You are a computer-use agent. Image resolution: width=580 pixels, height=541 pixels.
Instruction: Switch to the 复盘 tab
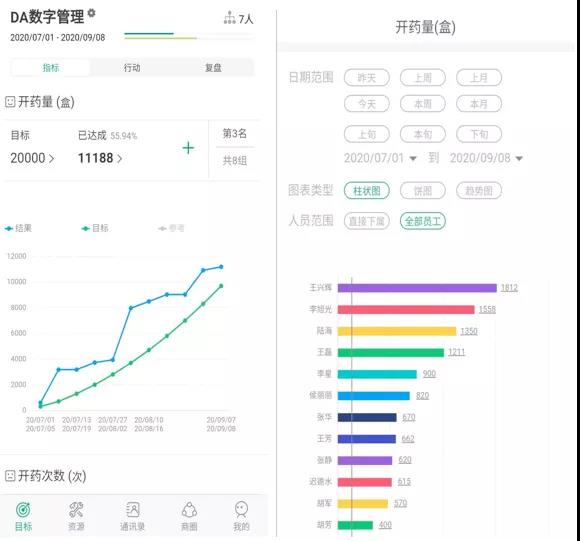coord(213,68)
